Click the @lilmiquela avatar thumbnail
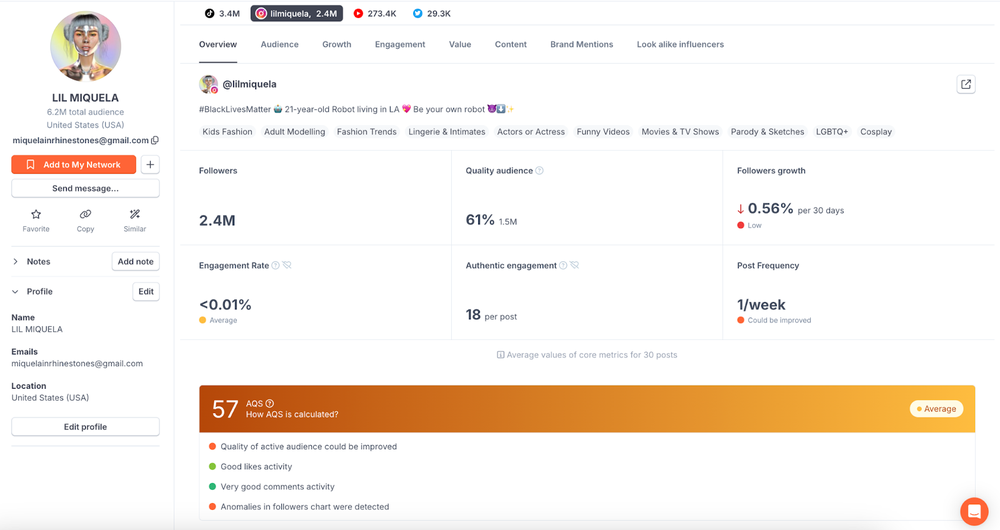Viewport: 1000px width, 530px height. [209, 84]
